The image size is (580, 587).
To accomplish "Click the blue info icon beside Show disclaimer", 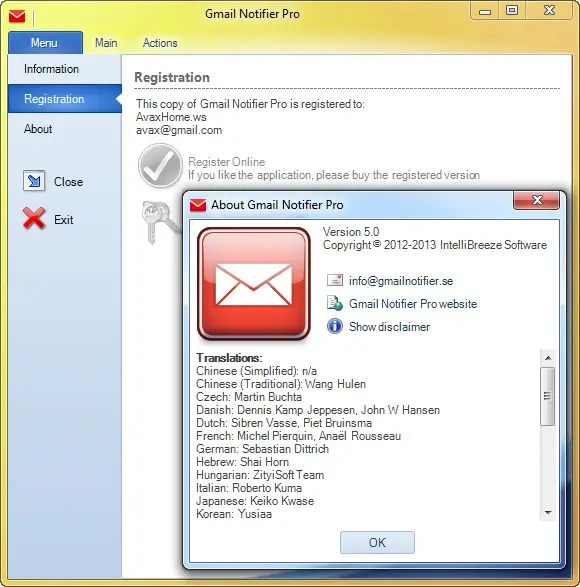I will (x=335, y=326).
